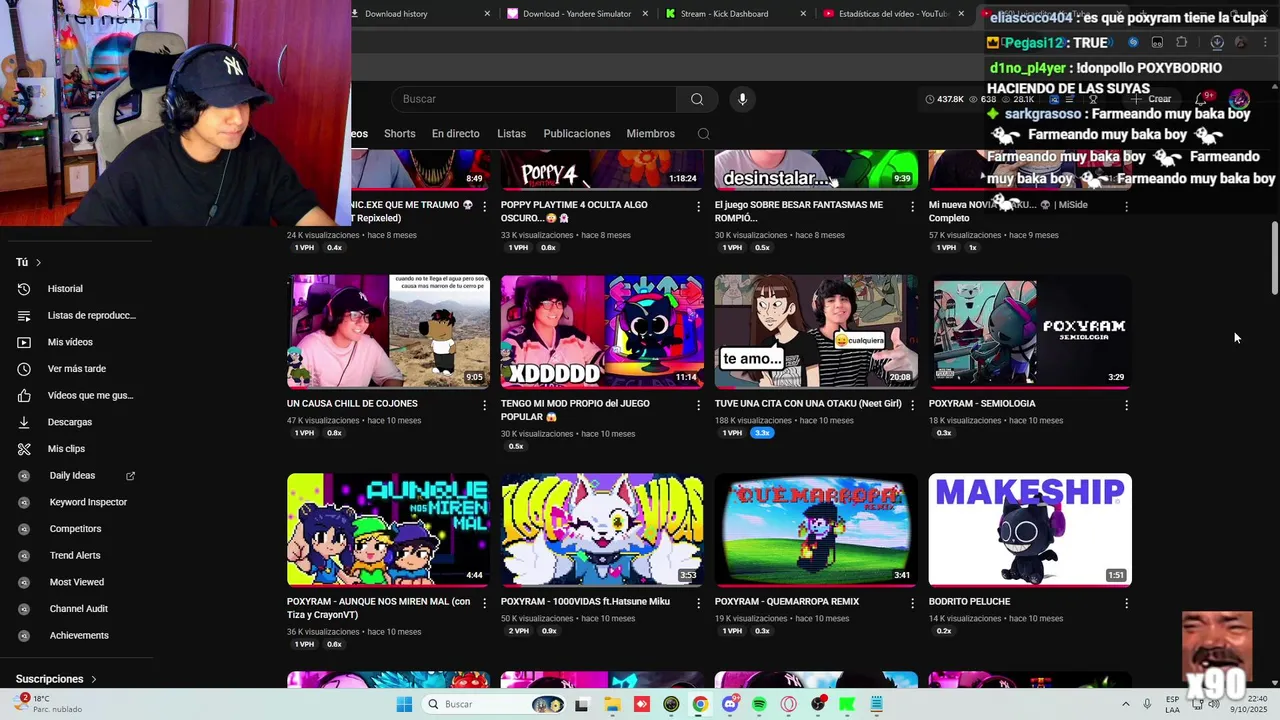Click the Mis clips scissors icon
The width and height of the screenshot is (1280, 720).
pyautogui.click(x=24, y=449)
